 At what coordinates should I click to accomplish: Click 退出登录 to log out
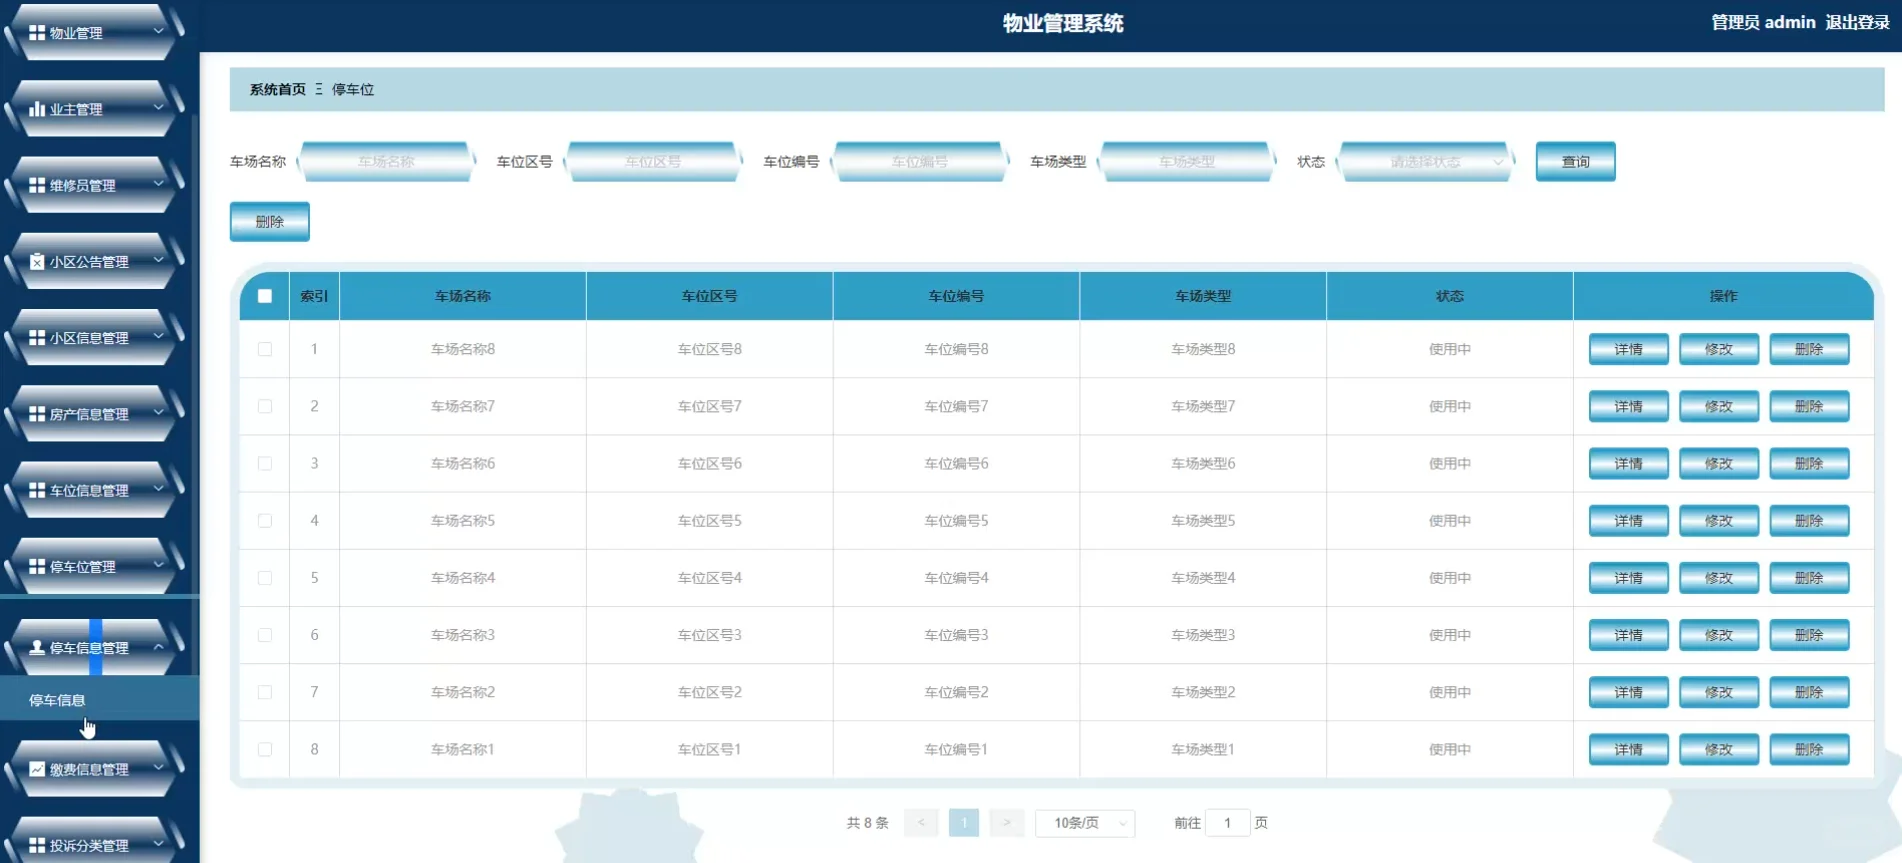click(1857, 22)
